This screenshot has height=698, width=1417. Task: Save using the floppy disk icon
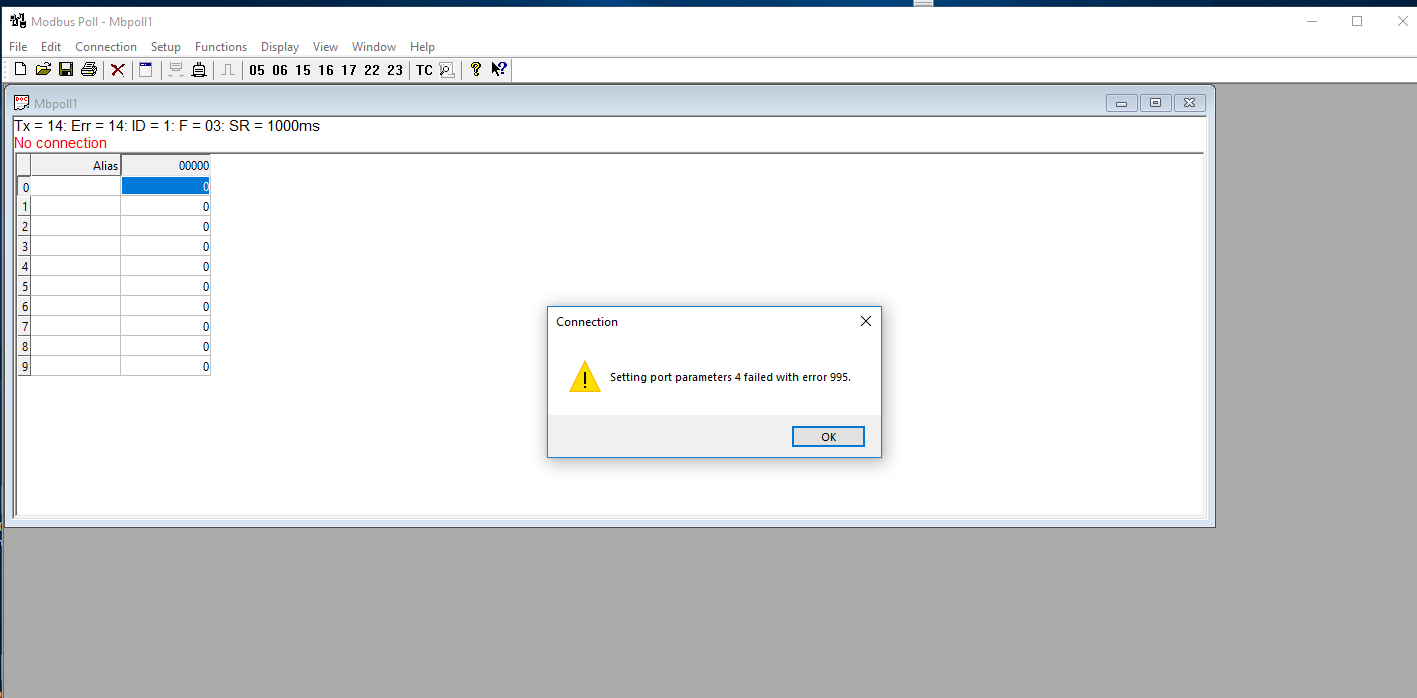[x=66, y=70]
